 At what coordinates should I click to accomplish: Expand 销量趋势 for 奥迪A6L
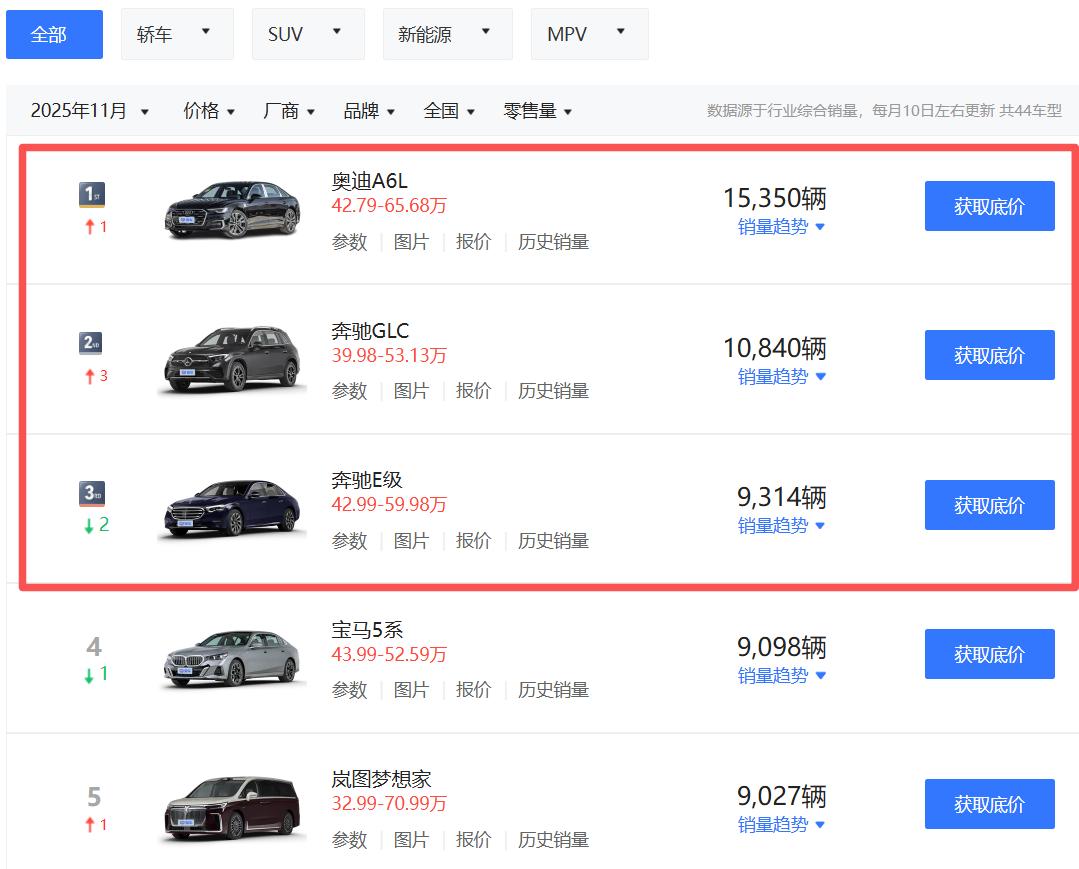(x=781, y=227)
